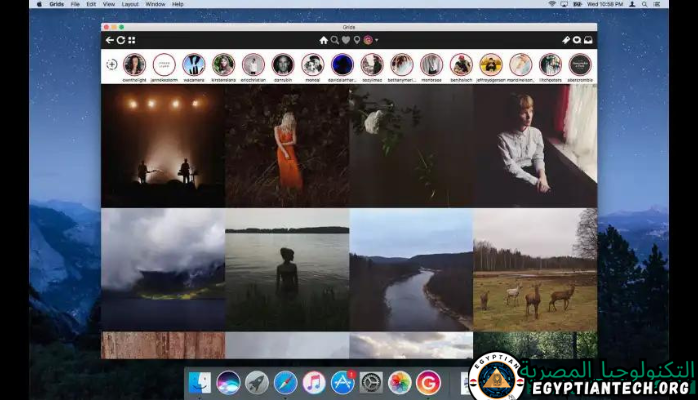Show liked activity via heart icon
Image resolution: width=698 pixels, height=400 pixels.
pos(346,40)
